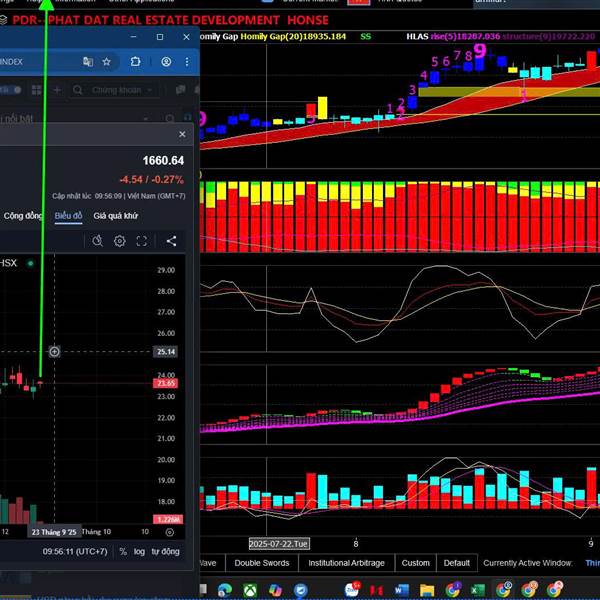Screen dimensions: 600x600
Task: Select the Institutional Arbitrage tab
Action: tap(346, 563)
